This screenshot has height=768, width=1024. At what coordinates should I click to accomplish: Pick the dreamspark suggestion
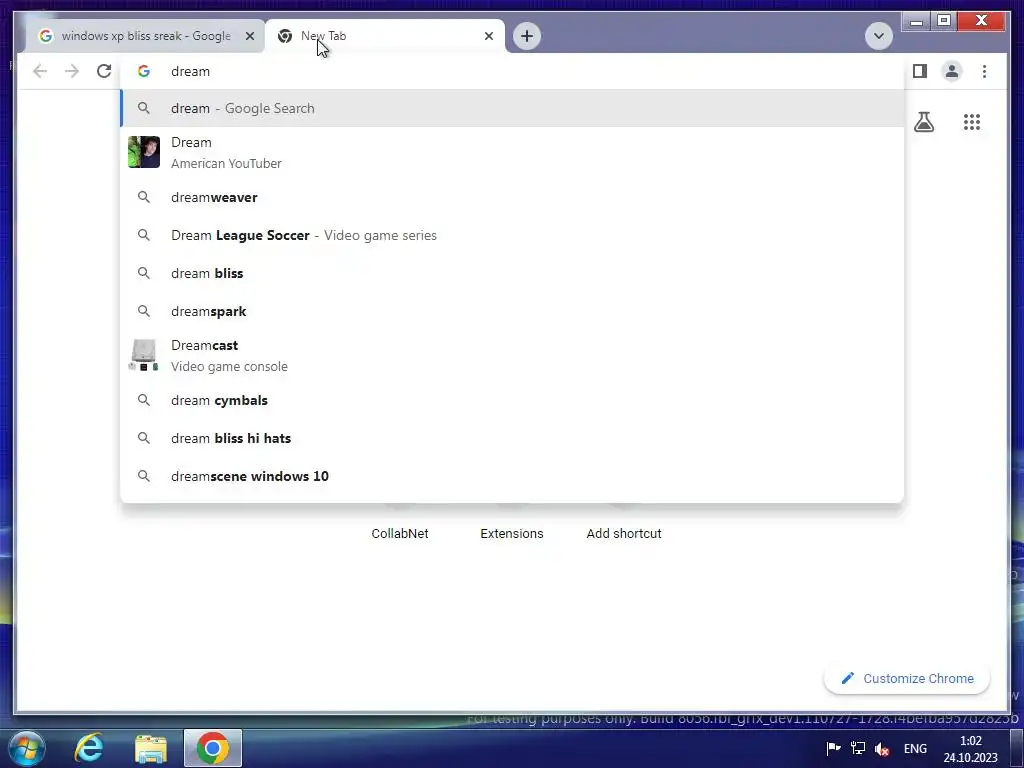[512, 312]
